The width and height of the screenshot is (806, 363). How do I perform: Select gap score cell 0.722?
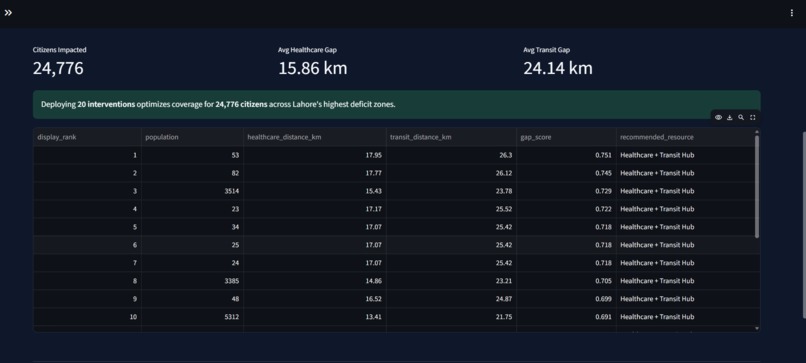tap(566, 209)
